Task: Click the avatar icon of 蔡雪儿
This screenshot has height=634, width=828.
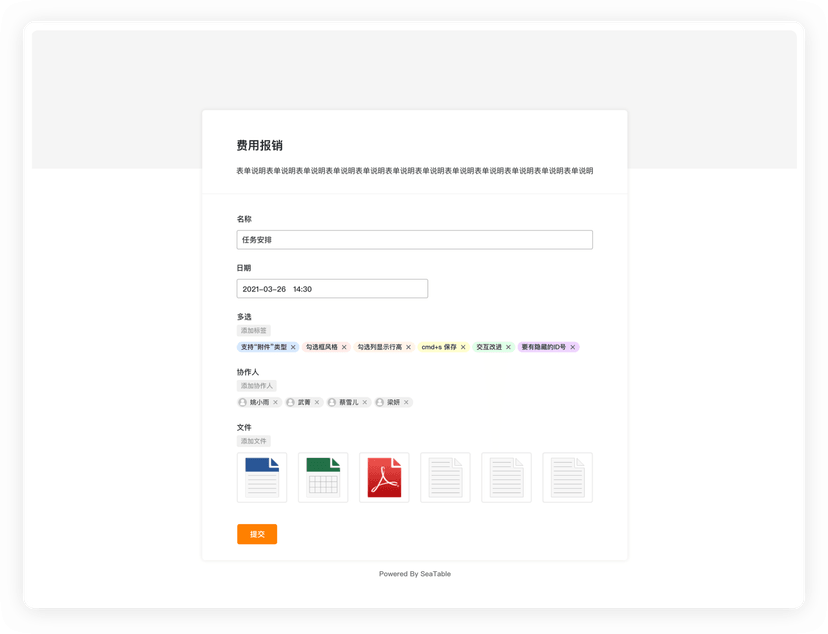Action: point(332,402)
